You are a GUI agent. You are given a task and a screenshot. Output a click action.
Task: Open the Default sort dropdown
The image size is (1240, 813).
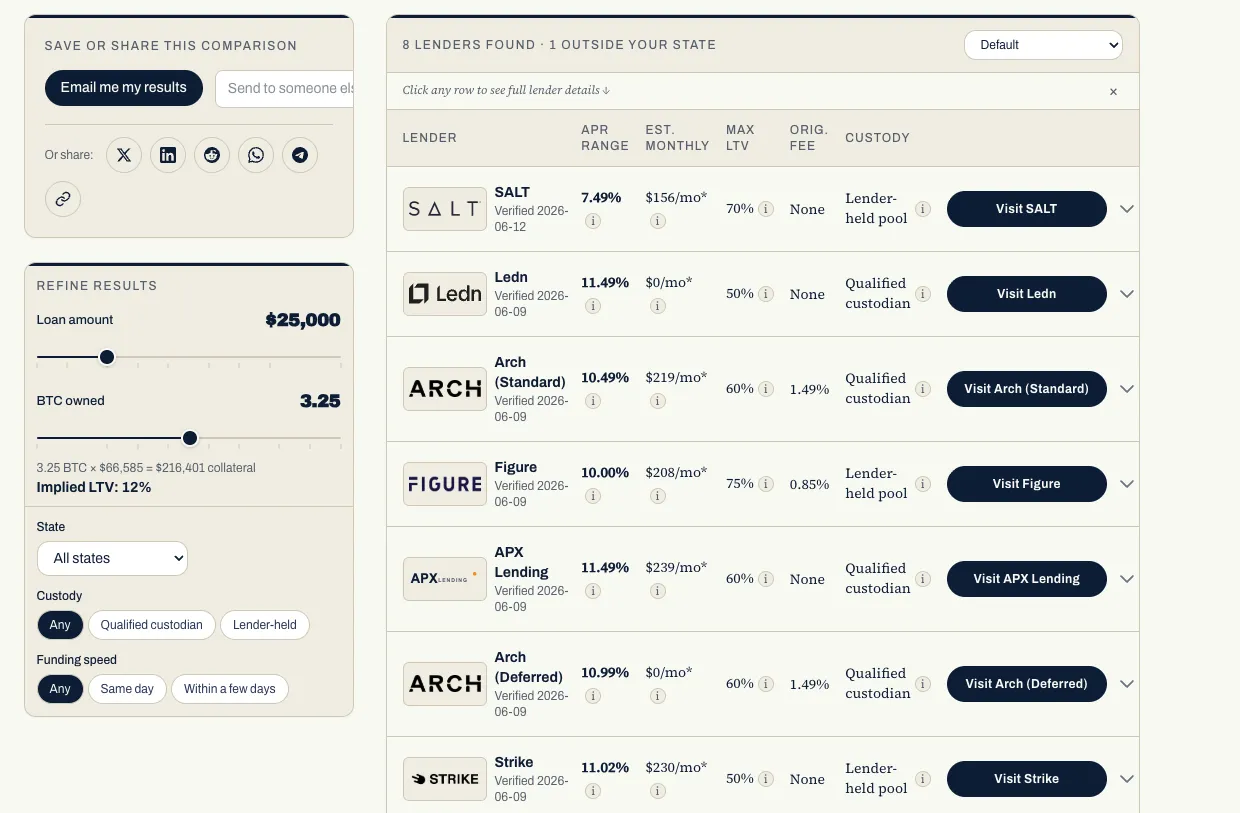coord(1043,45)
